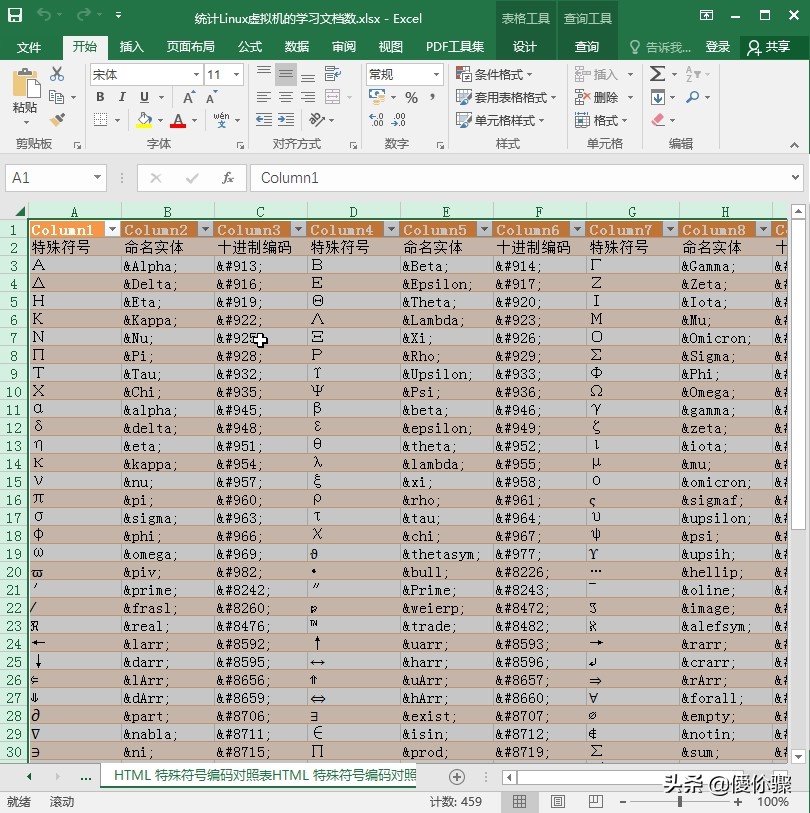Click the insert function fx icon

coord(228,178)
